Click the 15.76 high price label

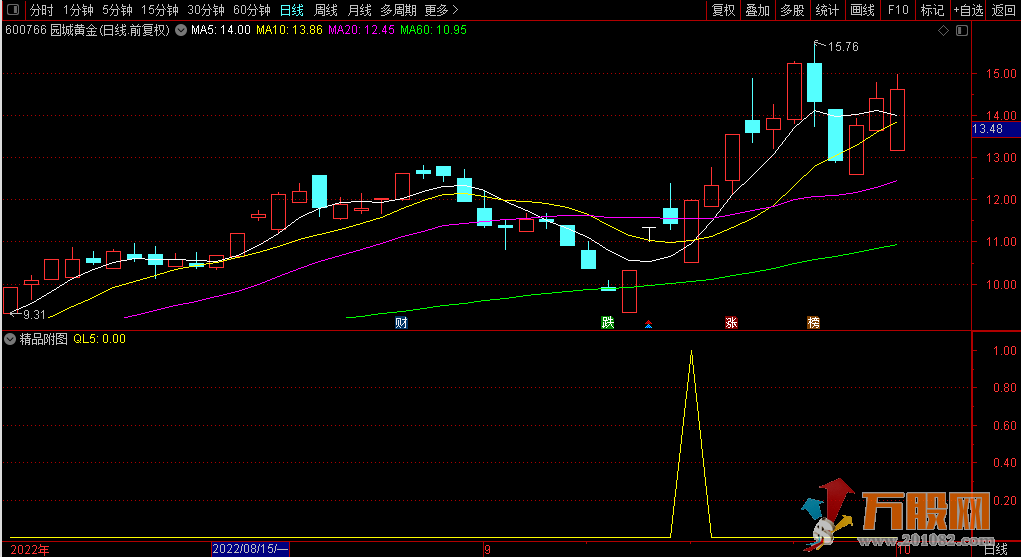843,47
